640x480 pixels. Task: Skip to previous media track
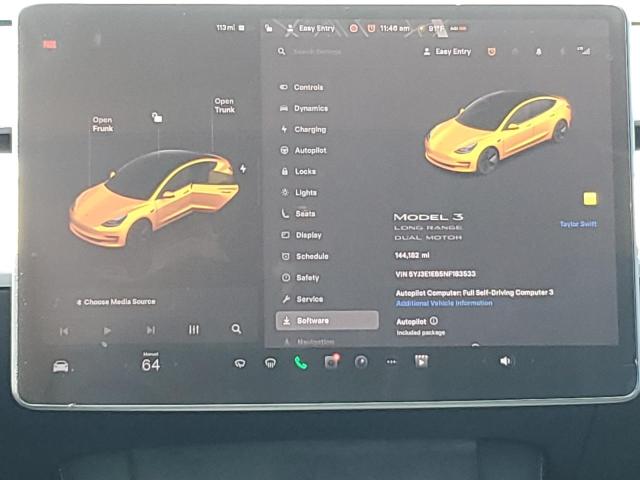(x=64, y=331)
